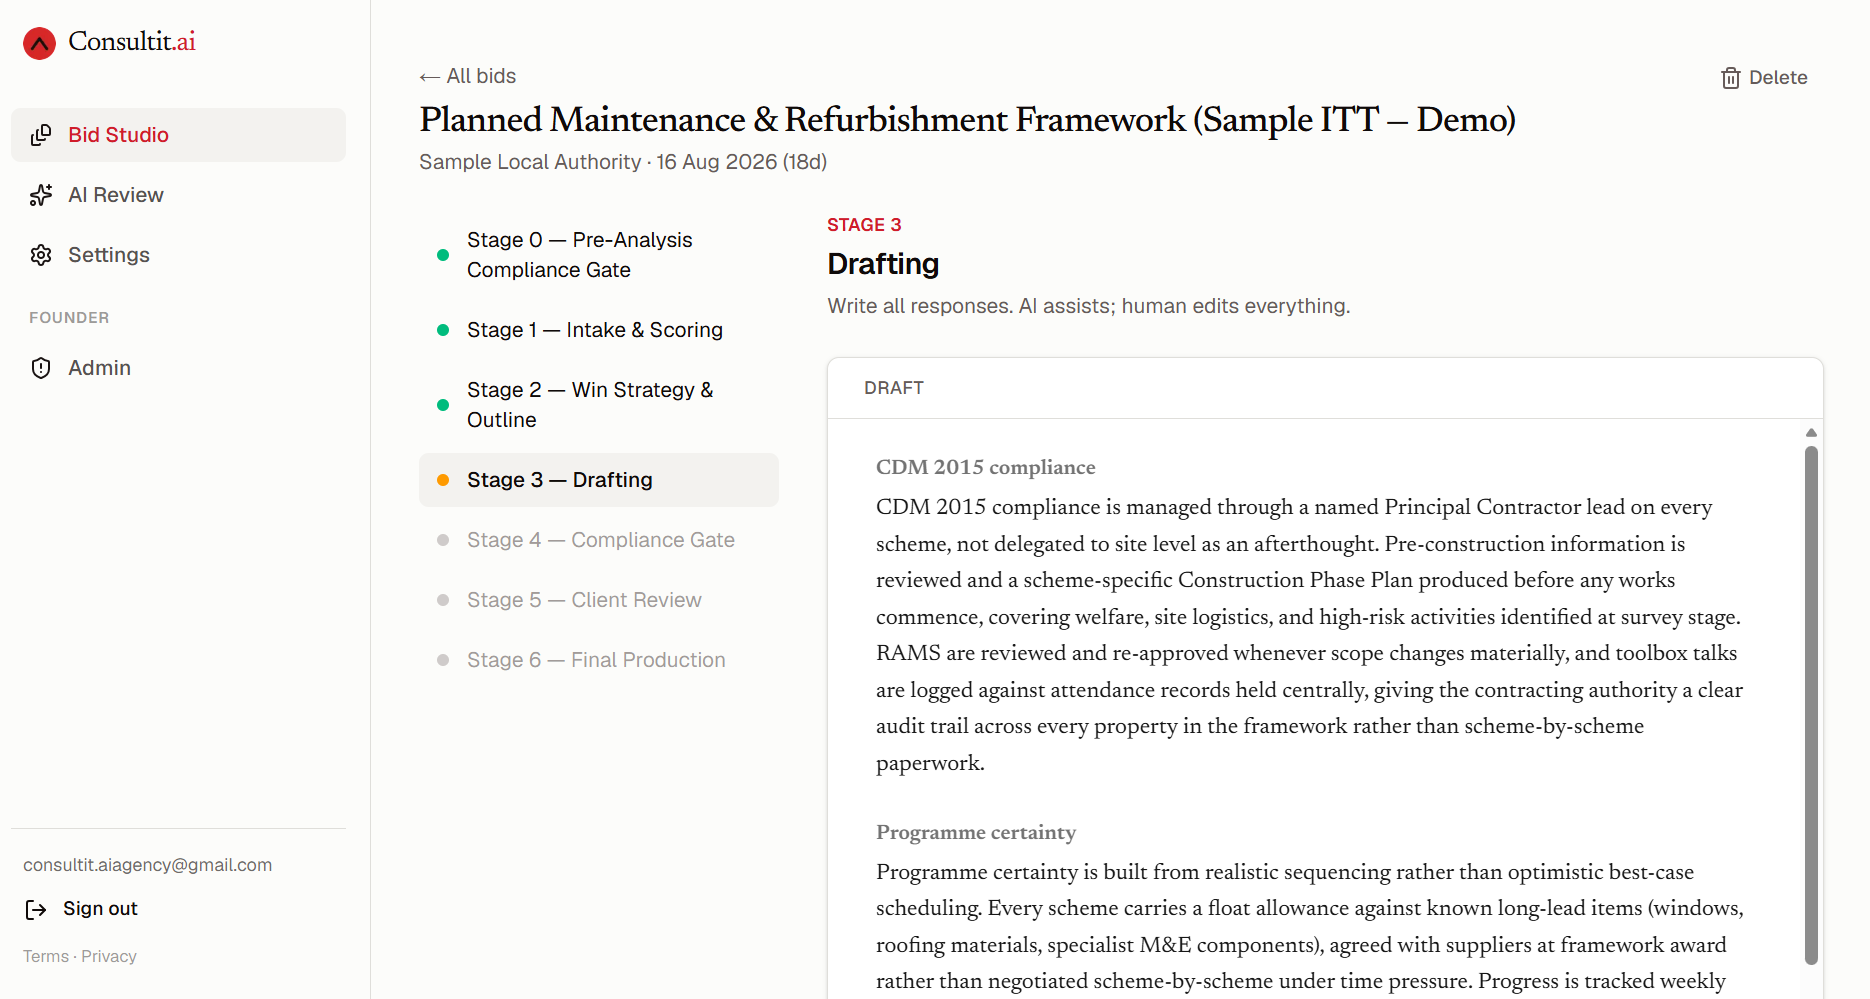Open the Settings gear icon
Image resolution: width=1870 pixels, height=999 pixels.
point(41,255)
